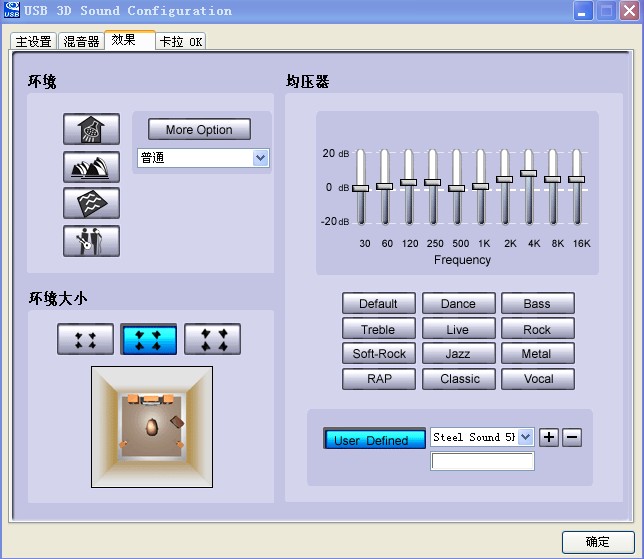644x559 pixels.
Task: Apply the Rock equalizer preset
Action: (x=538, y=329)
